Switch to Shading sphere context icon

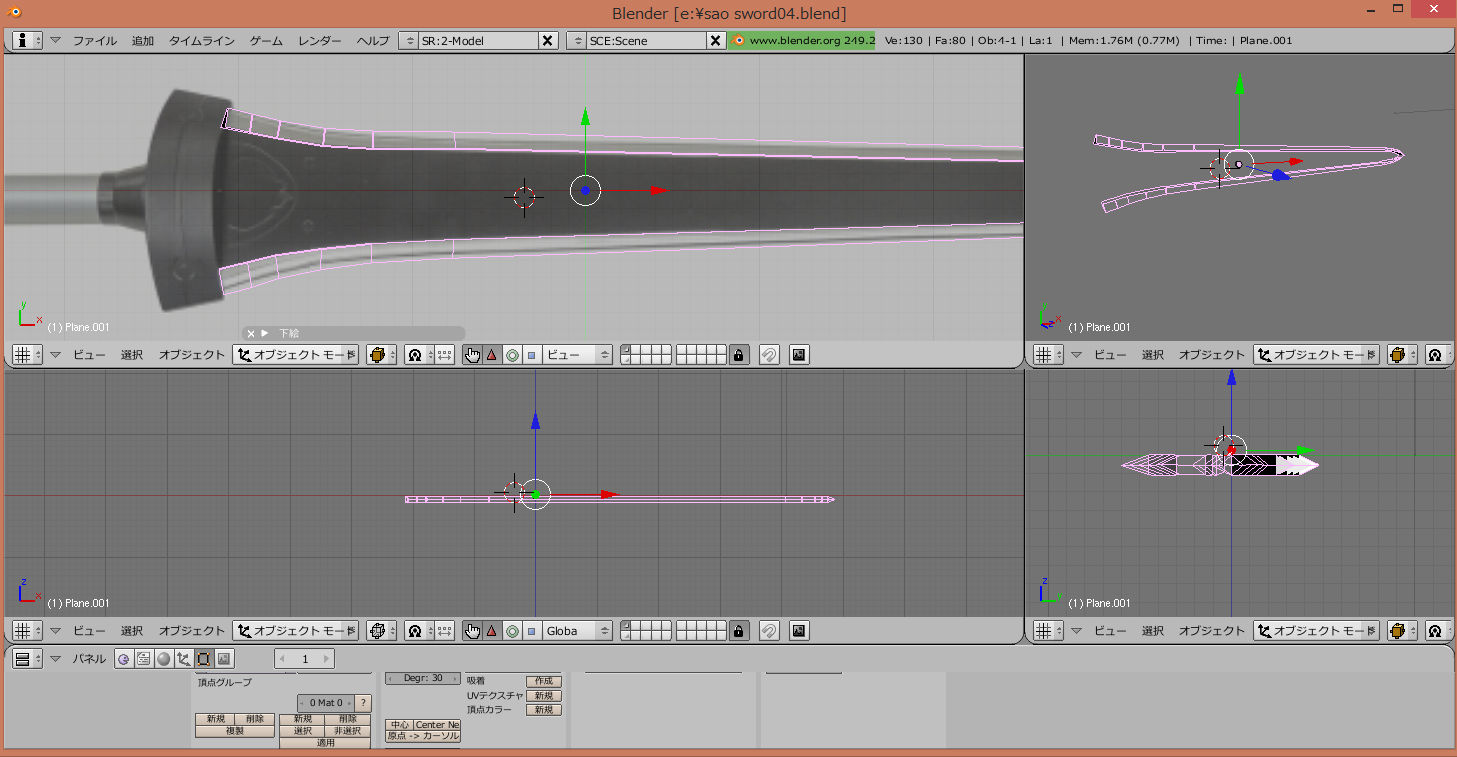[x=162, y=659]
